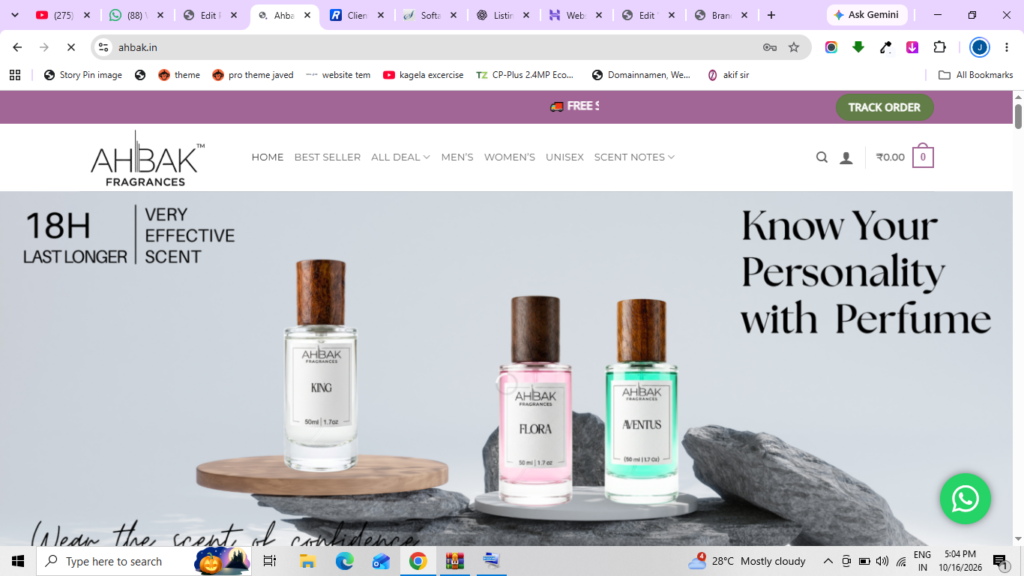This screenshot has height=576, width=1024.
Task: Click the Ahbak Fragrances logo
Action: [x=147, y=158]
